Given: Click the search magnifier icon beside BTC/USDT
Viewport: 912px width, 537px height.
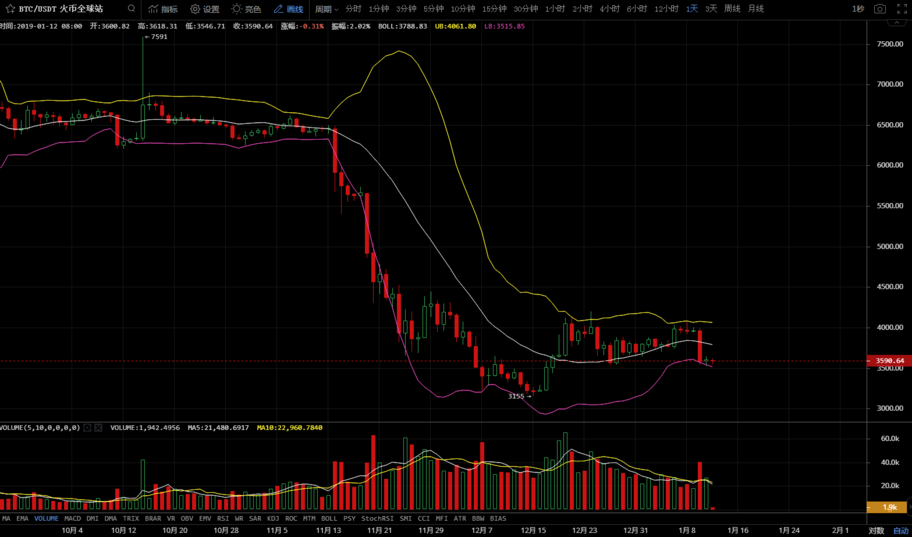Looking at the screenshot, I should coord(131,9).
